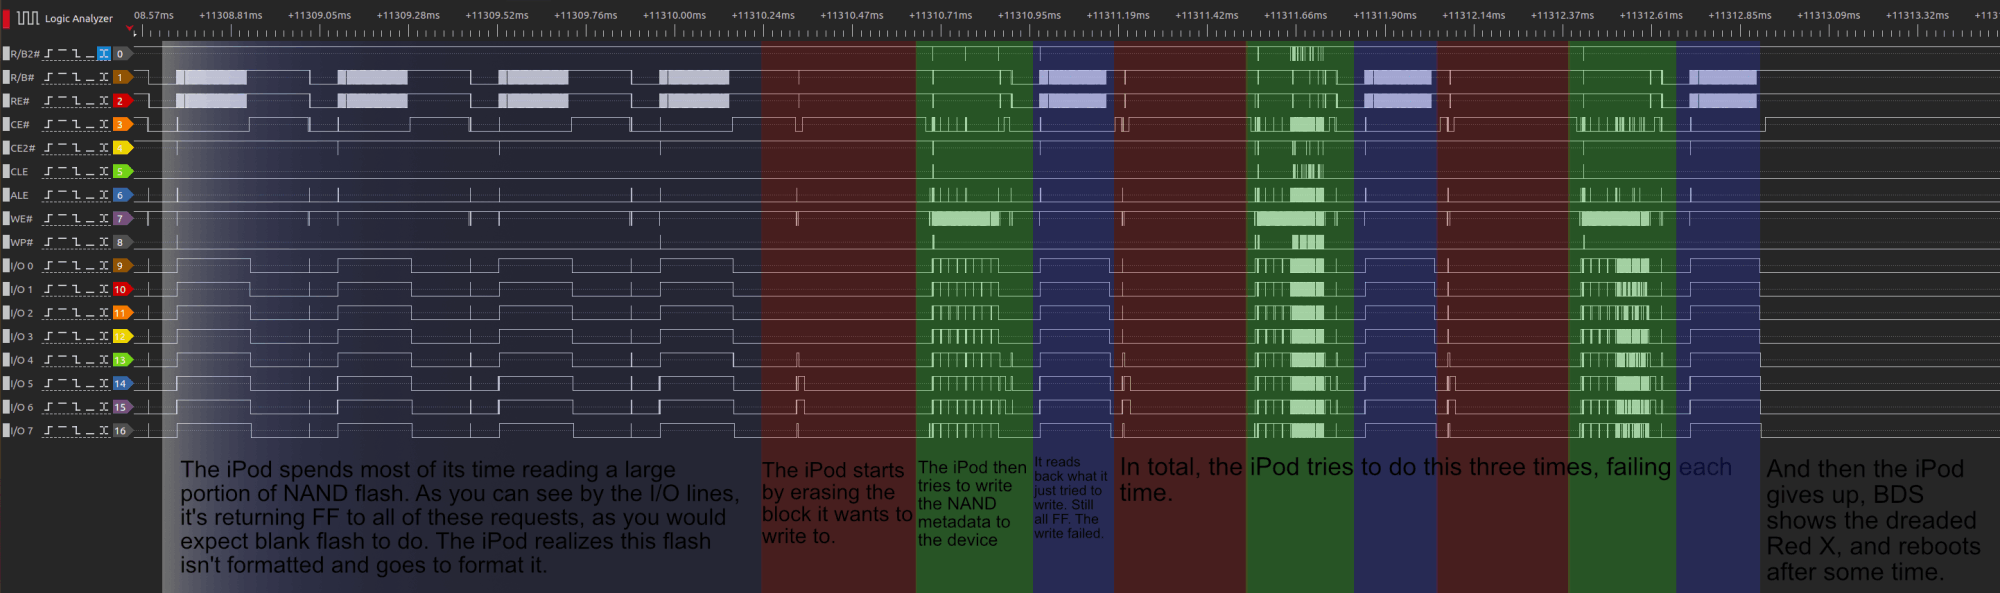The width and height of the screenshot is (2000, 593).
Task: Click the +11310.00ms mark on the time ruler
Action: point(674,15)
